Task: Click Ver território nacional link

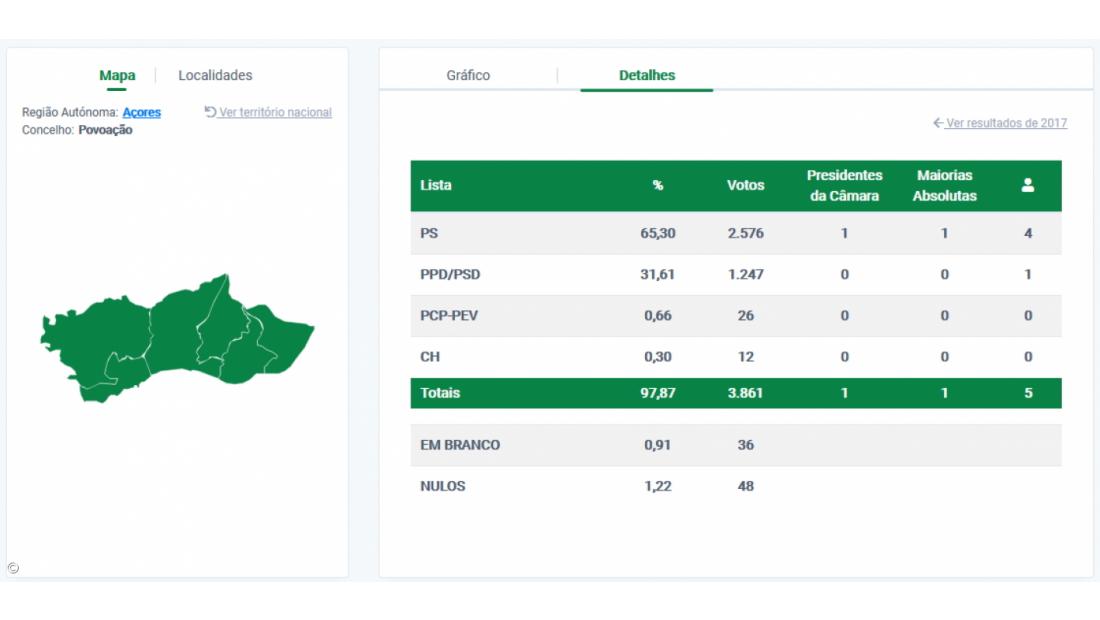Action: coord(268,113)
